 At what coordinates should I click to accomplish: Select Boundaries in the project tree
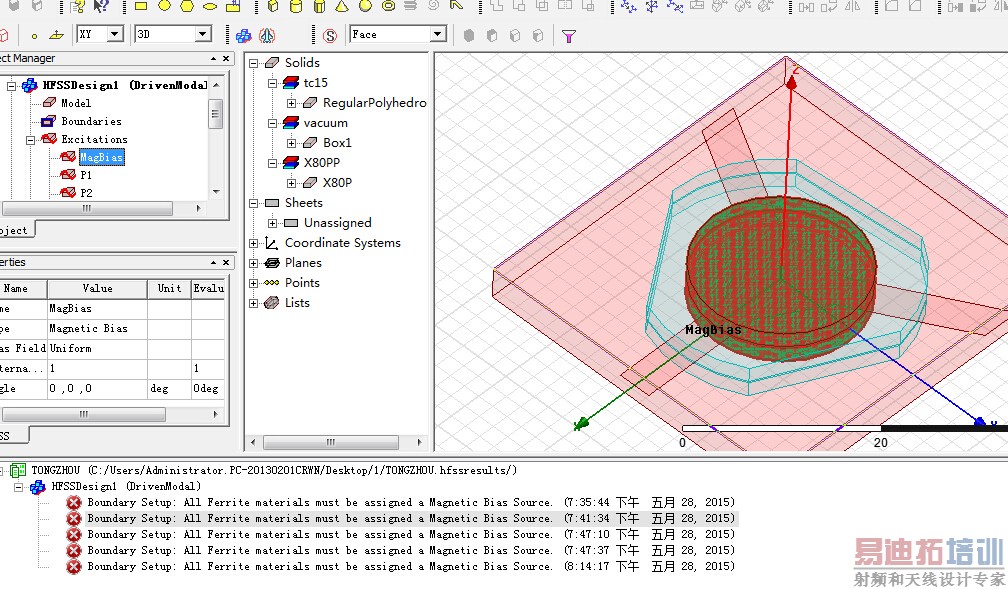pos(91,121)
